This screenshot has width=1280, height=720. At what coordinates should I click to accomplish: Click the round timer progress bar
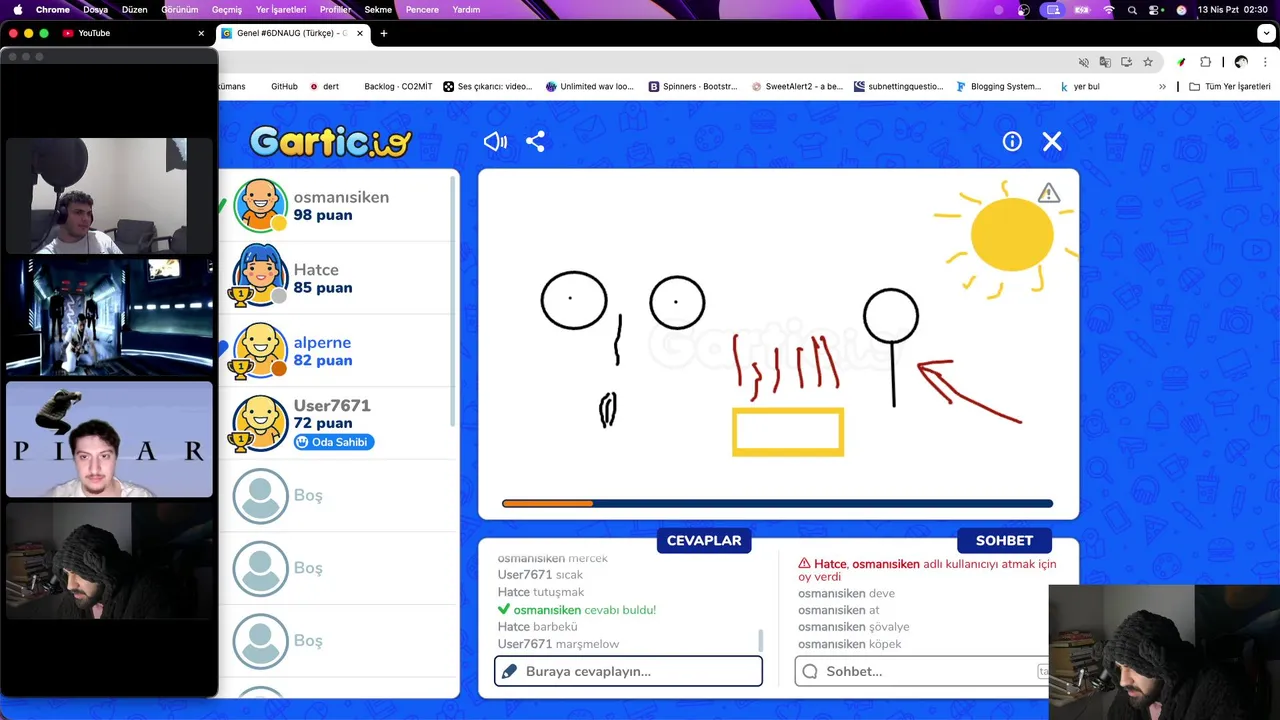click(777, 504)
